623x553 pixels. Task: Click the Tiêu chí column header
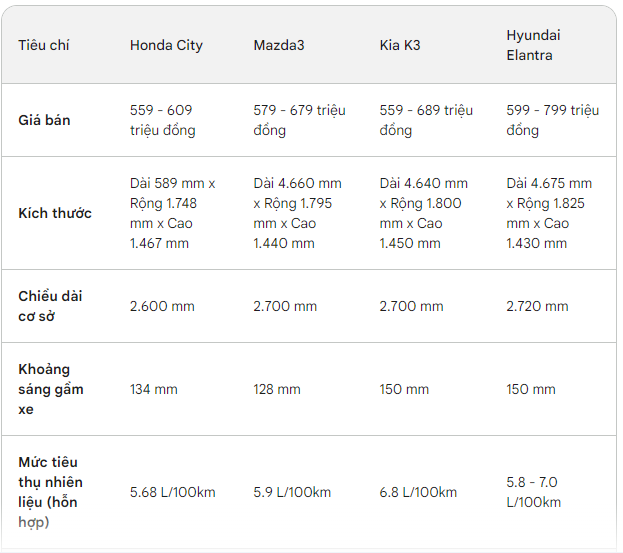[44, 46]
